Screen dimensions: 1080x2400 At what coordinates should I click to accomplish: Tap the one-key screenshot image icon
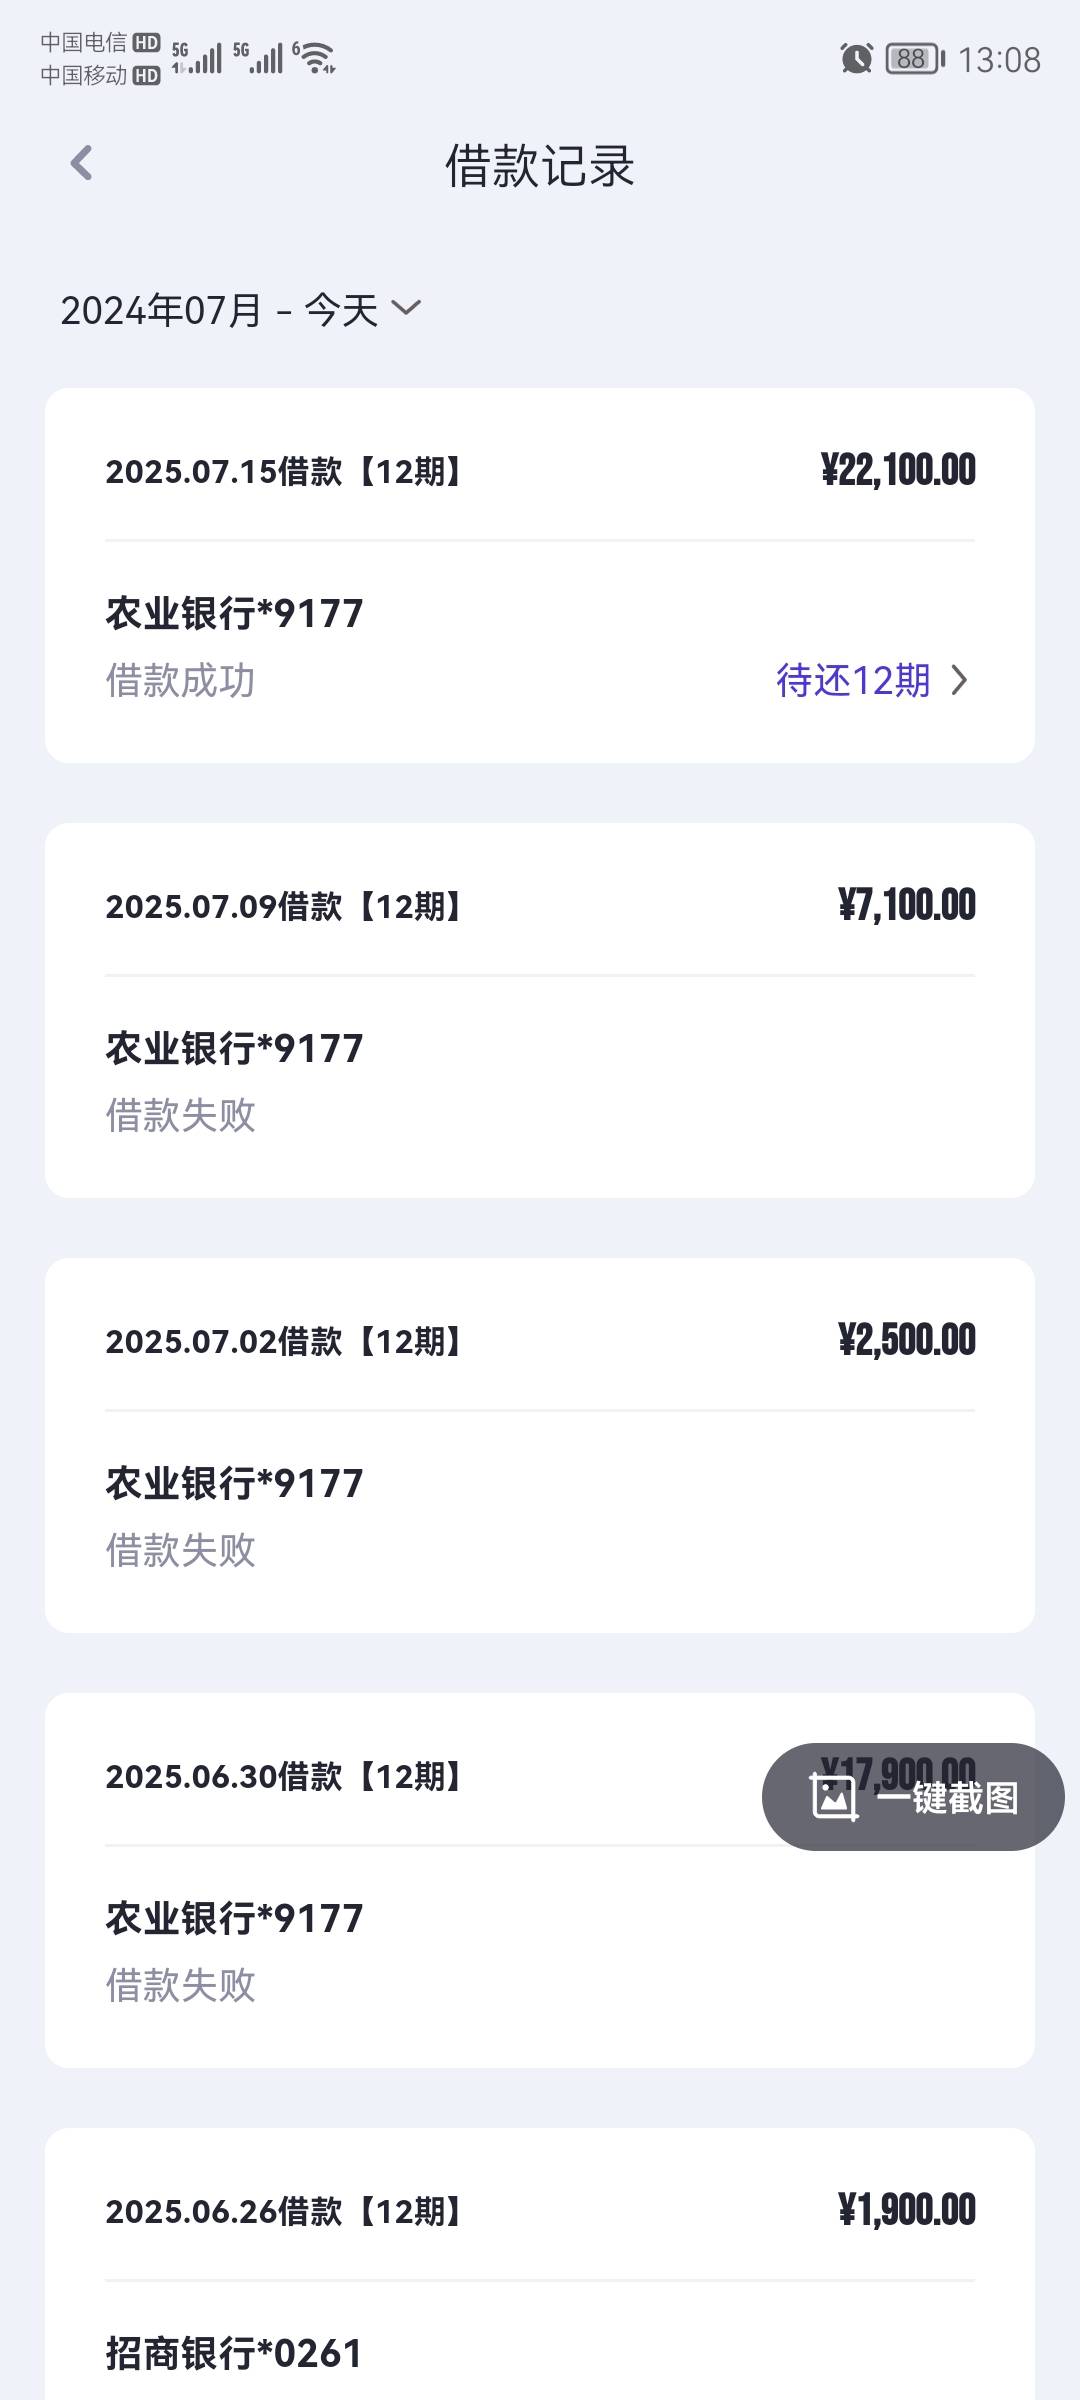pyautogui.click(x=834, y=1797)
